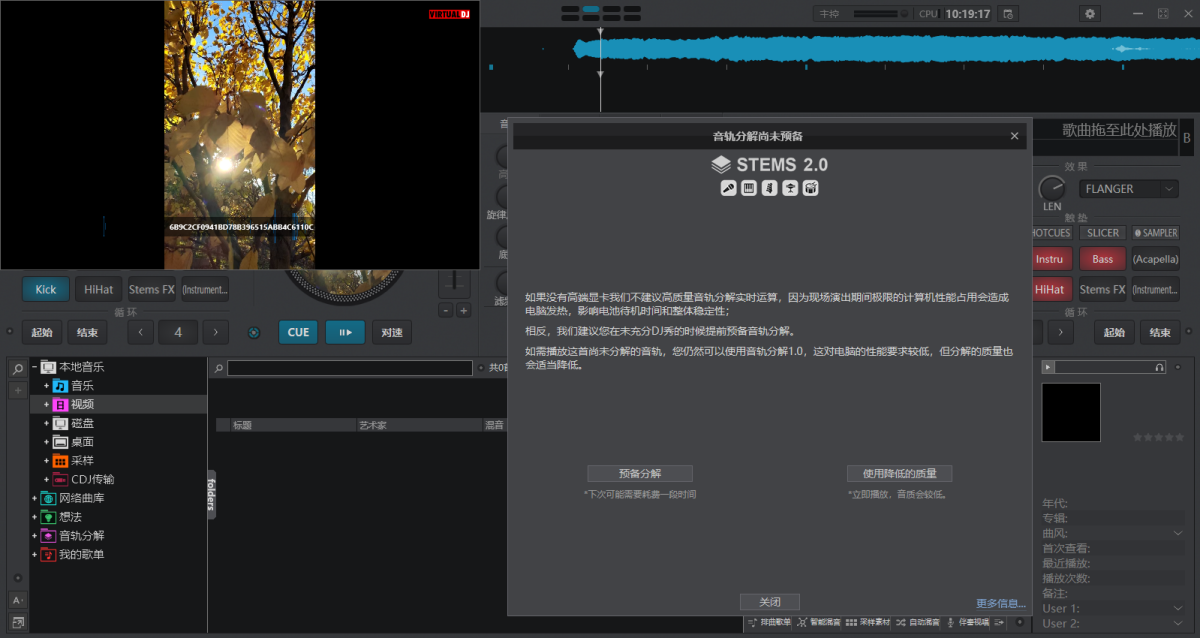
Task: Click the microphone vocal stem icon
Action: click(x=728, y=188)
